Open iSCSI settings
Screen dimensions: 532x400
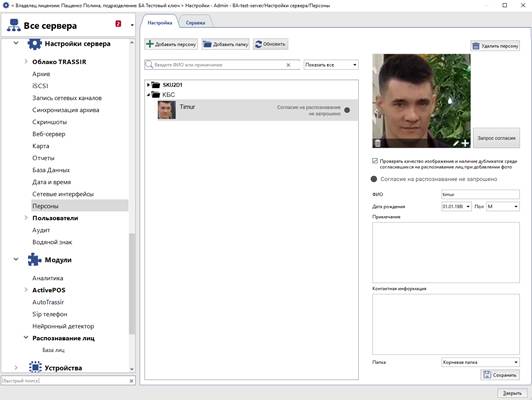tap(40, 86)
